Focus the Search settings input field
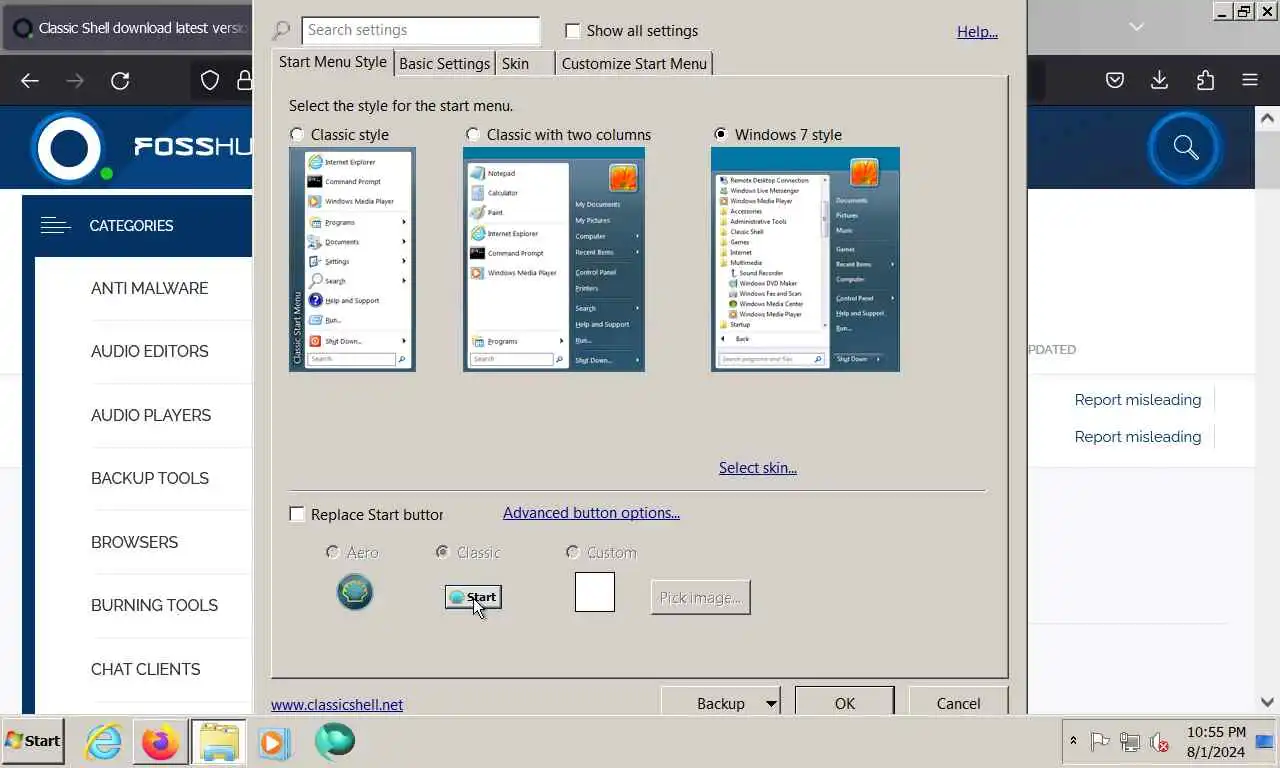The image size is (1280, 768). (420, 31)
